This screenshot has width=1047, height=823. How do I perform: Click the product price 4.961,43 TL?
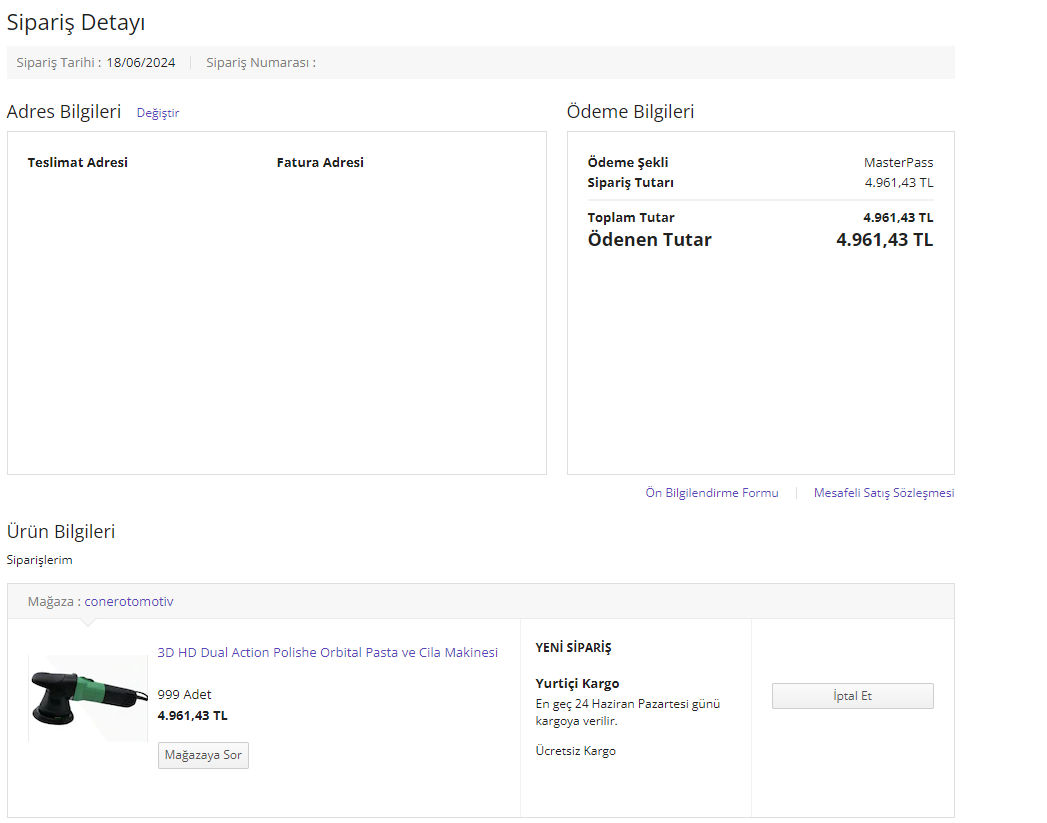192,716
